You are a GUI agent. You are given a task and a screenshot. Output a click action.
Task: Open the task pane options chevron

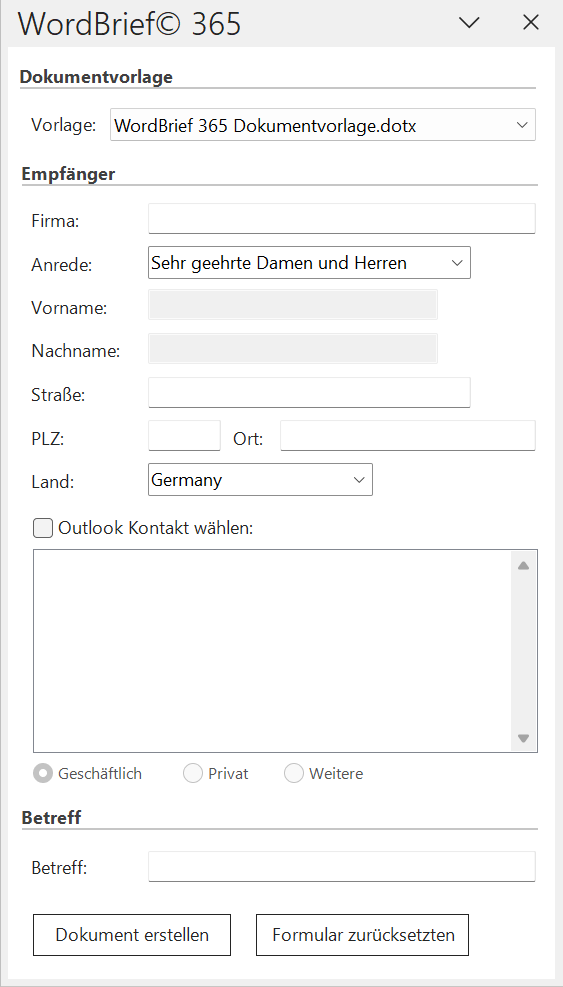(x=469, y=23)
